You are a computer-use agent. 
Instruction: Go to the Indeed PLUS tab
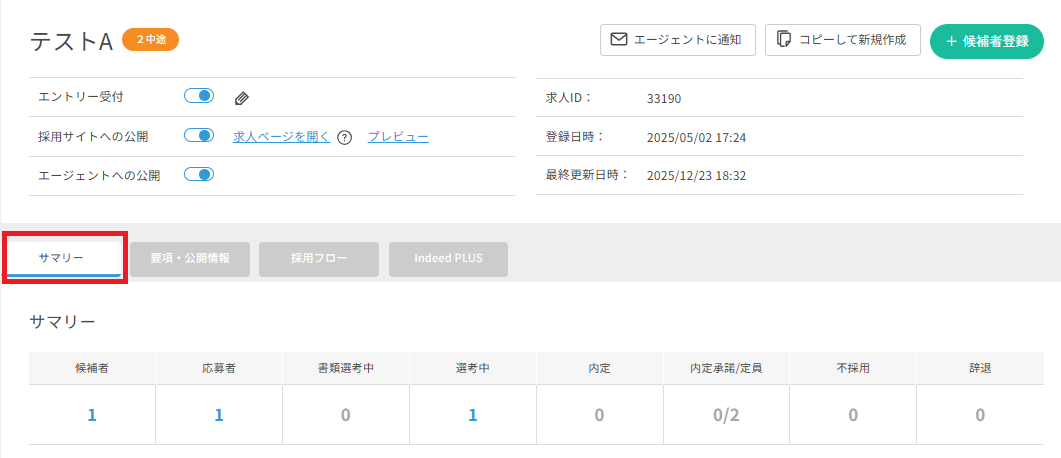(448, 258)
